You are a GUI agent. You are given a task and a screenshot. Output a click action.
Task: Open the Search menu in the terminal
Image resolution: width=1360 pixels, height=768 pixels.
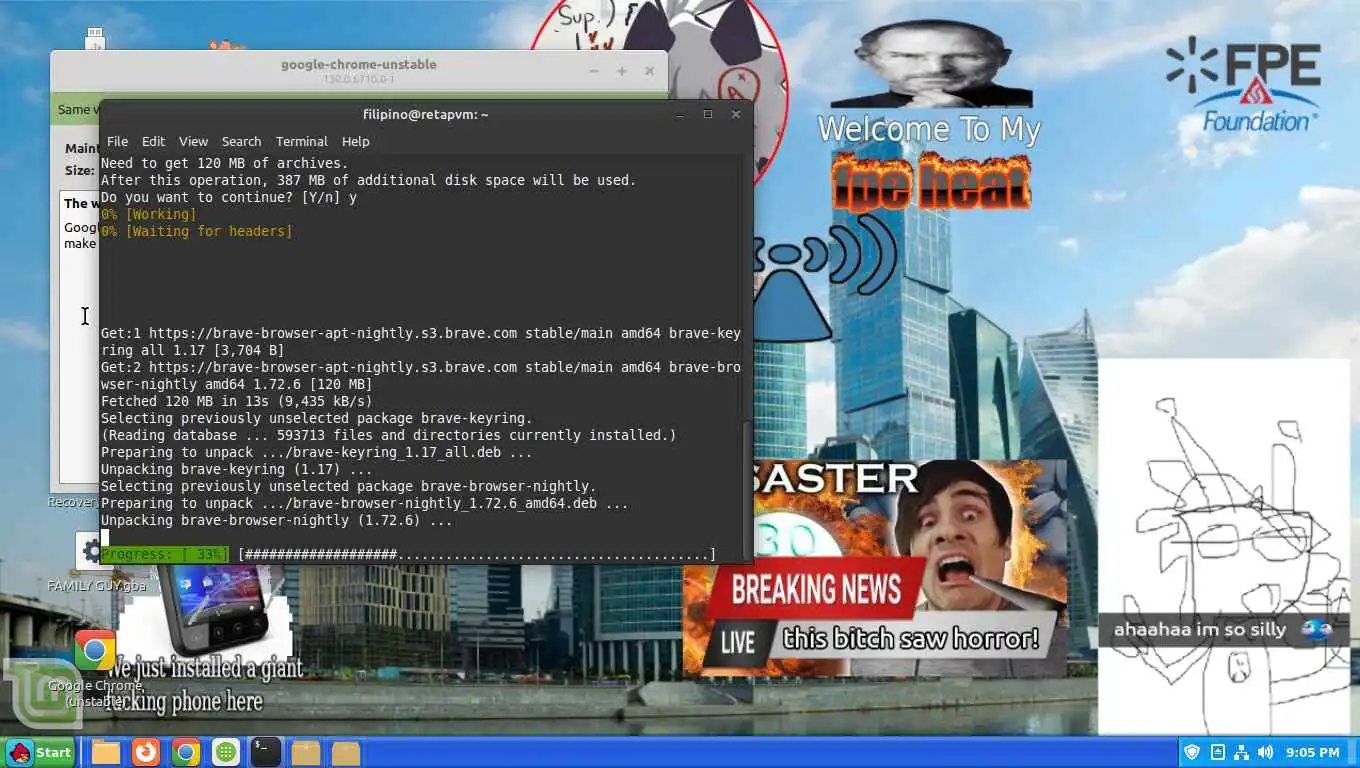click(x=241, y=141)
